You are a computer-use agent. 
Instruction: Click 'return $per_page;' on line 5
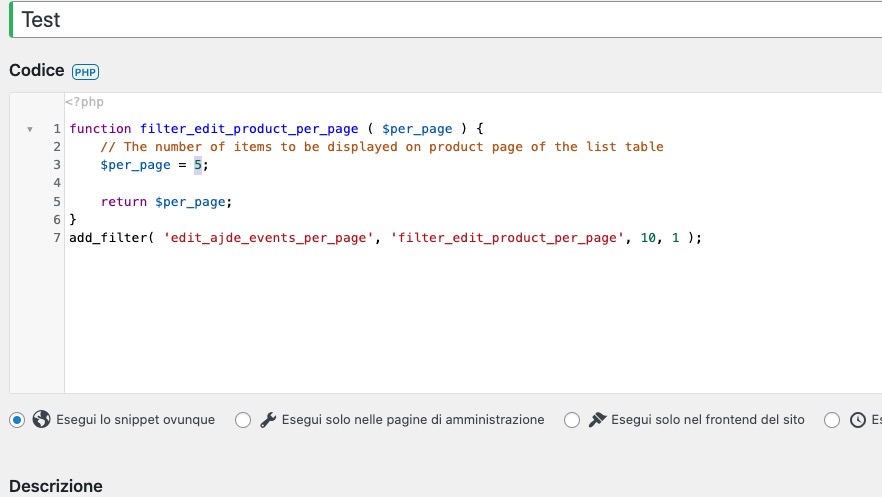[166, 202]
